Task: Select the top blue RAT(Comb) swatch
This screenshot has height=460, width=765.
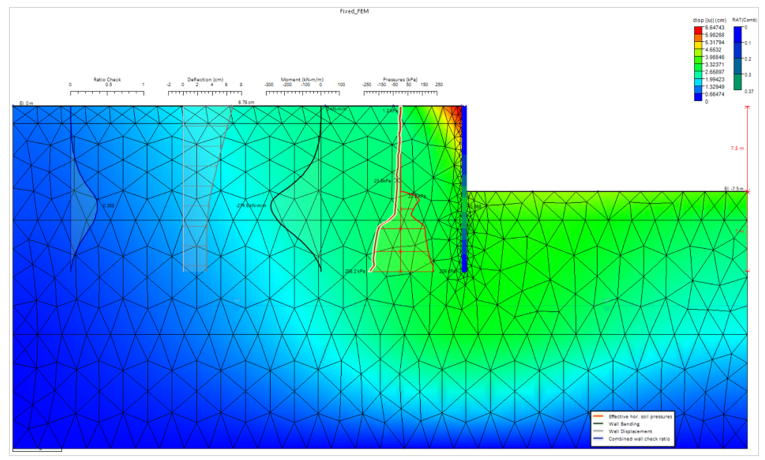Action: click(x=738, y=35)
